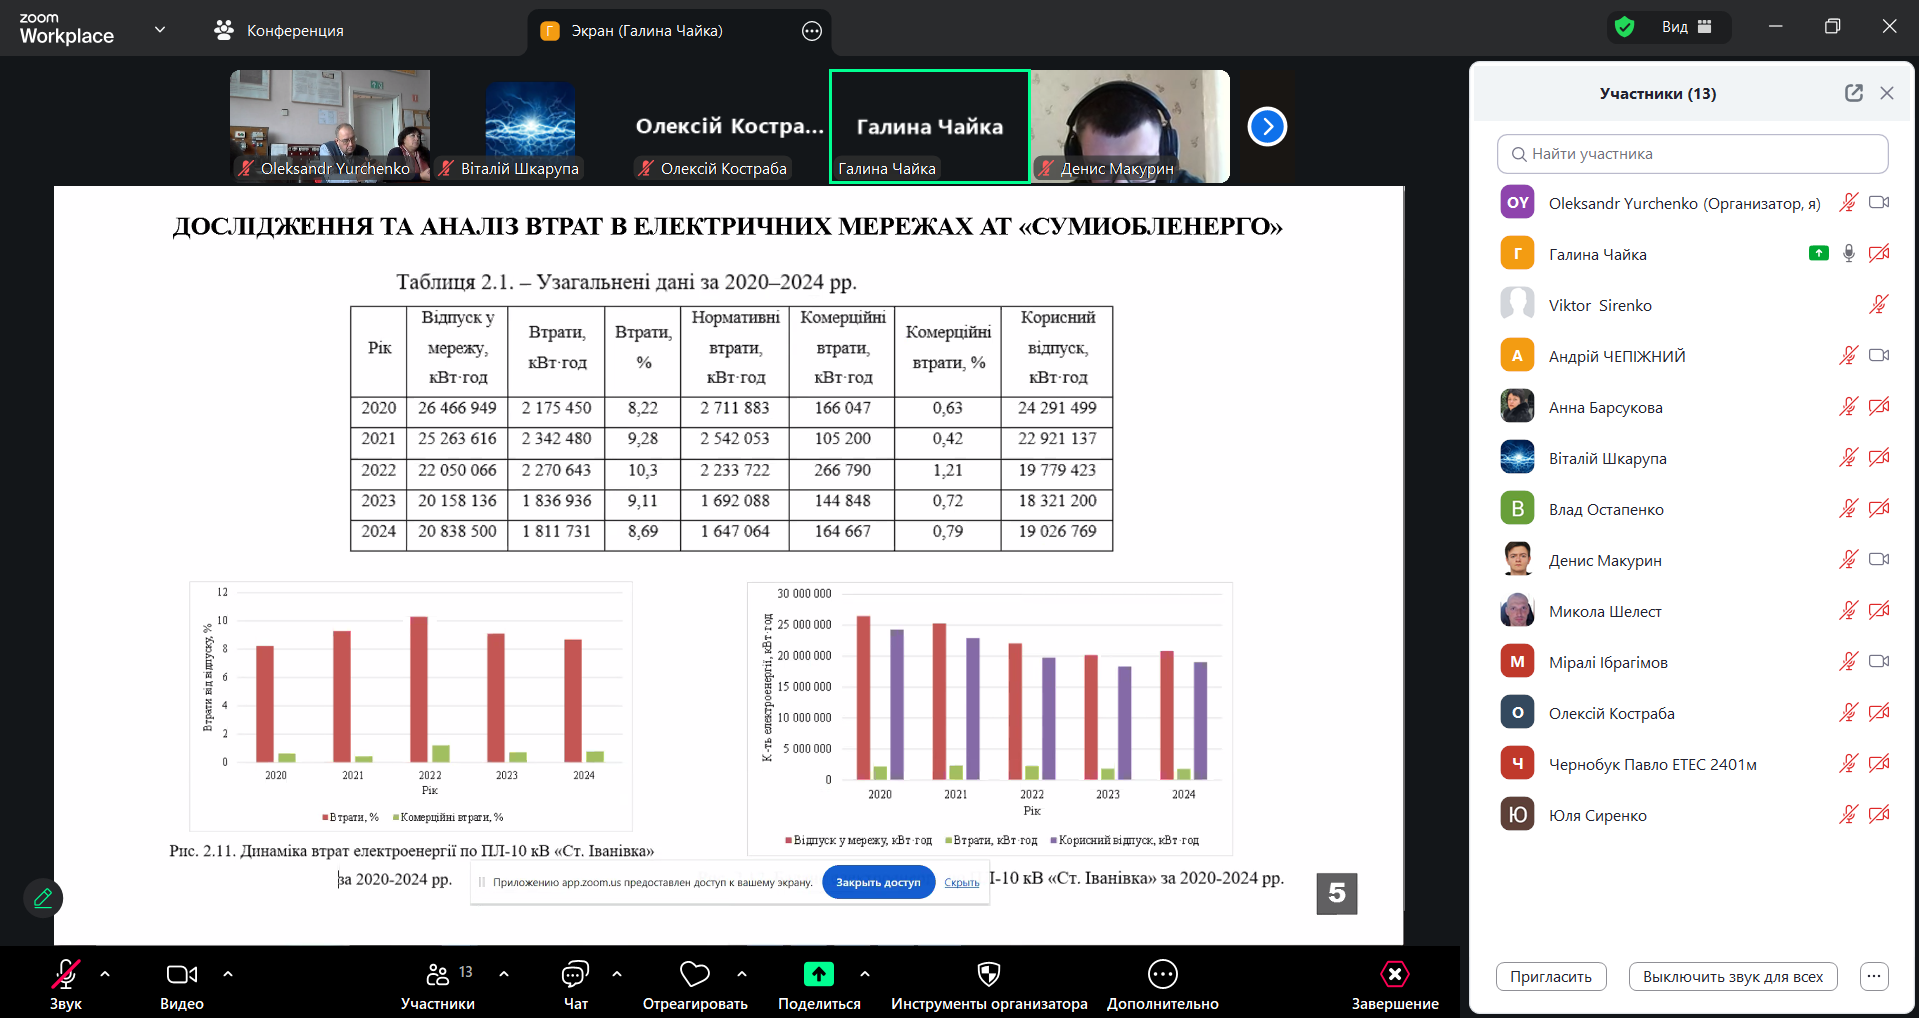Open the More options toolbar icon
This screenshot has width=1919, height=1018.
[1162, 974]
